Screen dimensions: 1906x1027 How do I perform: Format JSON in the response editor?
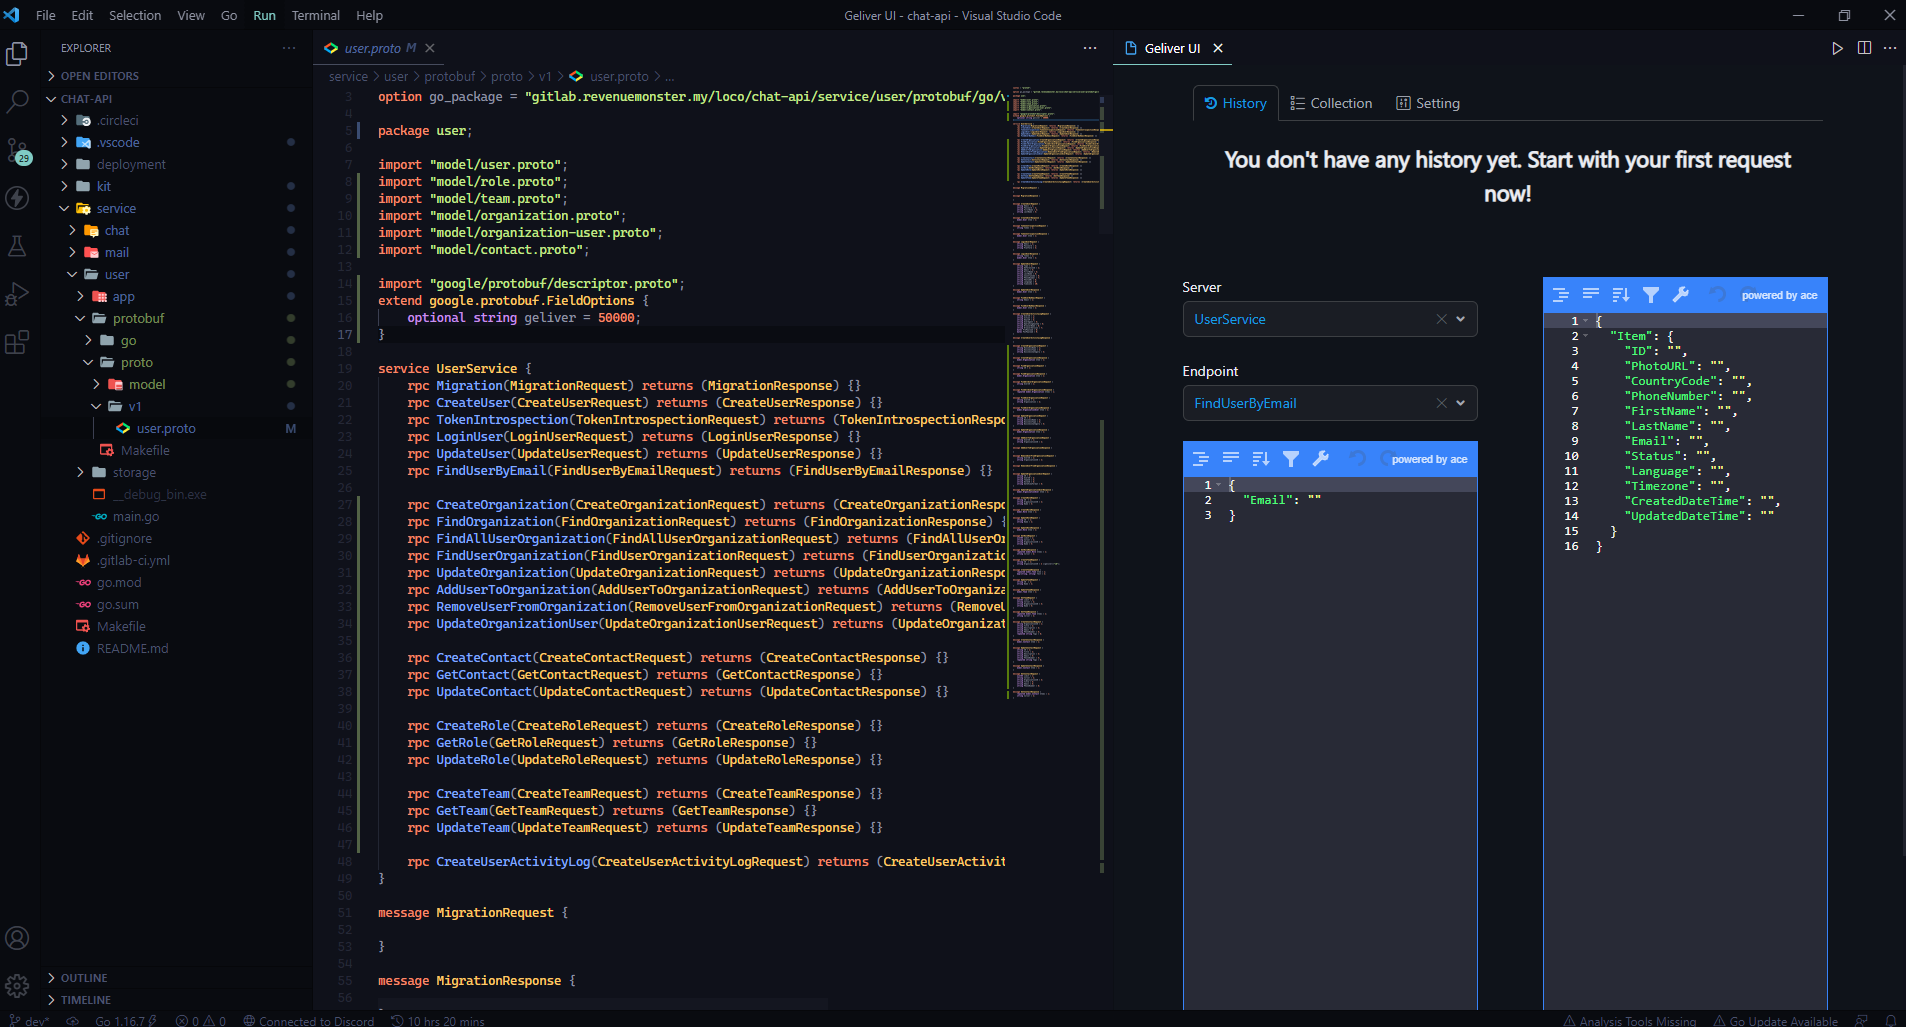tap(1561, 295)
